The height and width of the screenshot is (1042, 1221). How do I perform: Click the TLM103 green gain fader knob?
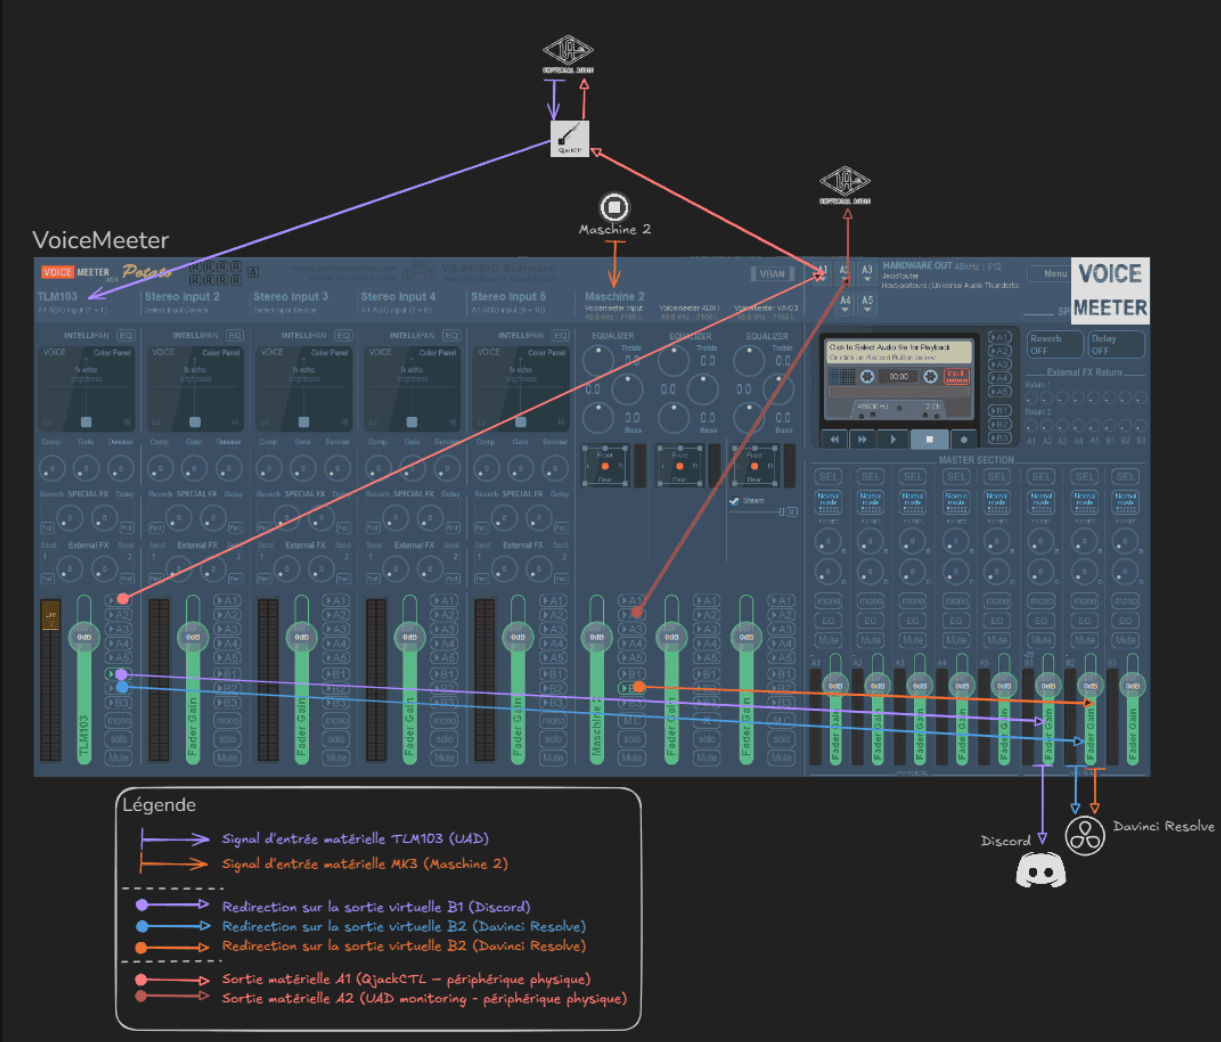[84, 637]
